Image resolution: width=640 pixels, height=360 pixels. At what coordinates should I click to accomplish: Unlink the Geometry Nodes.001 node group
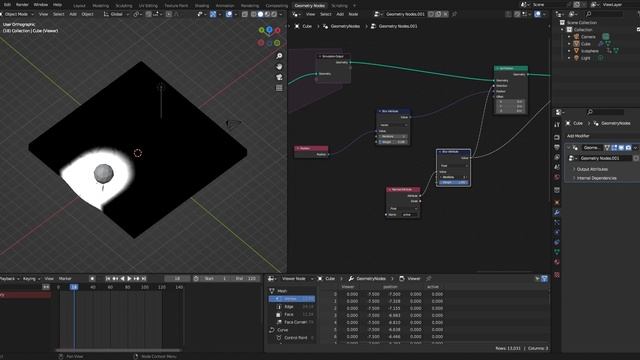pyautogui.click(x=446, y=14)
